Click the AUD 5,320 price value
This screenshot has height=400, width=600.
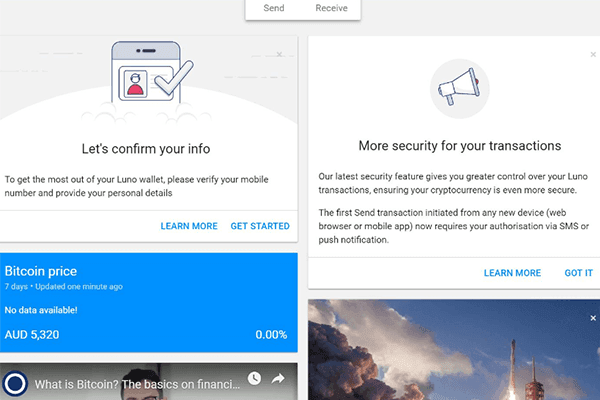pyautogui.click(x=32, y=335)
